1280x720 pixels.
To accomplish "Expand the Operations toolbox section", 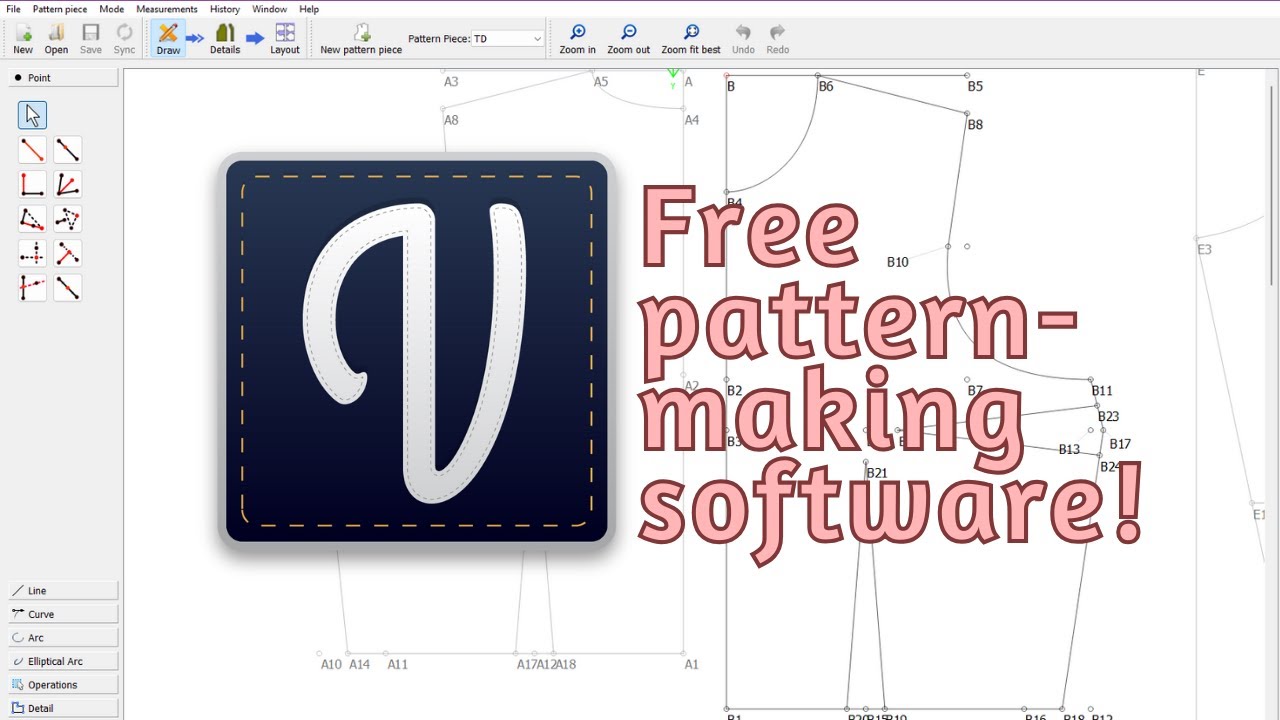I will click(x=63, y=685).
